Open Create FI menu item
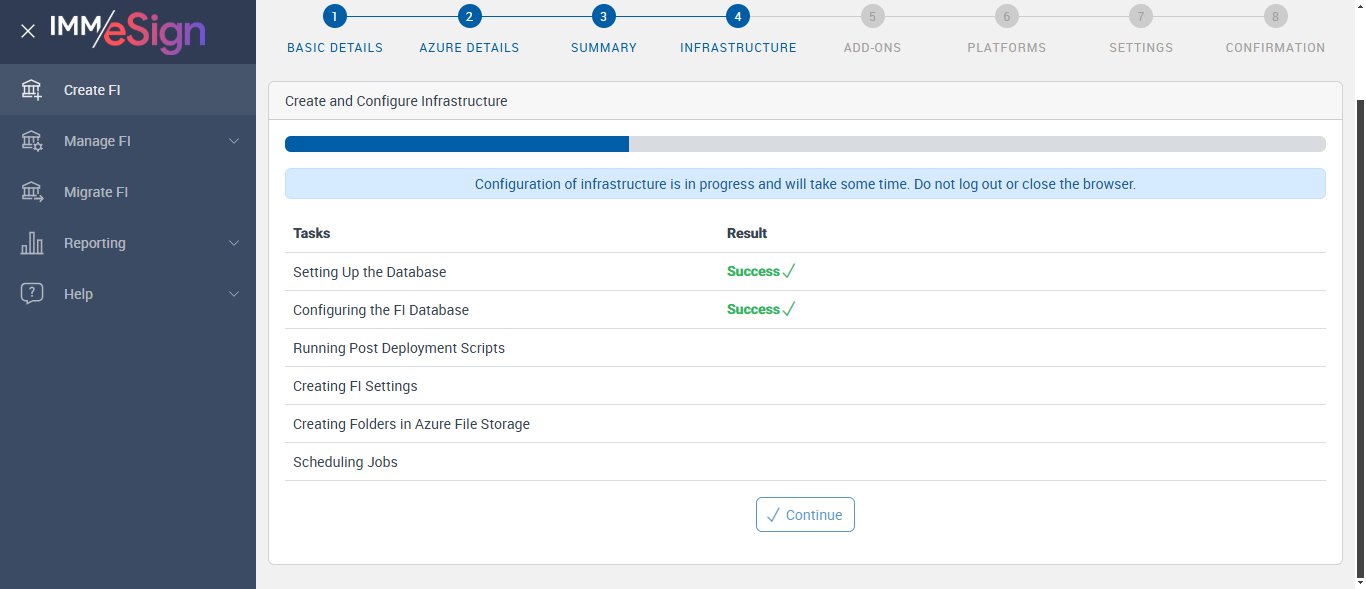1366x589 pixels. 128,90
